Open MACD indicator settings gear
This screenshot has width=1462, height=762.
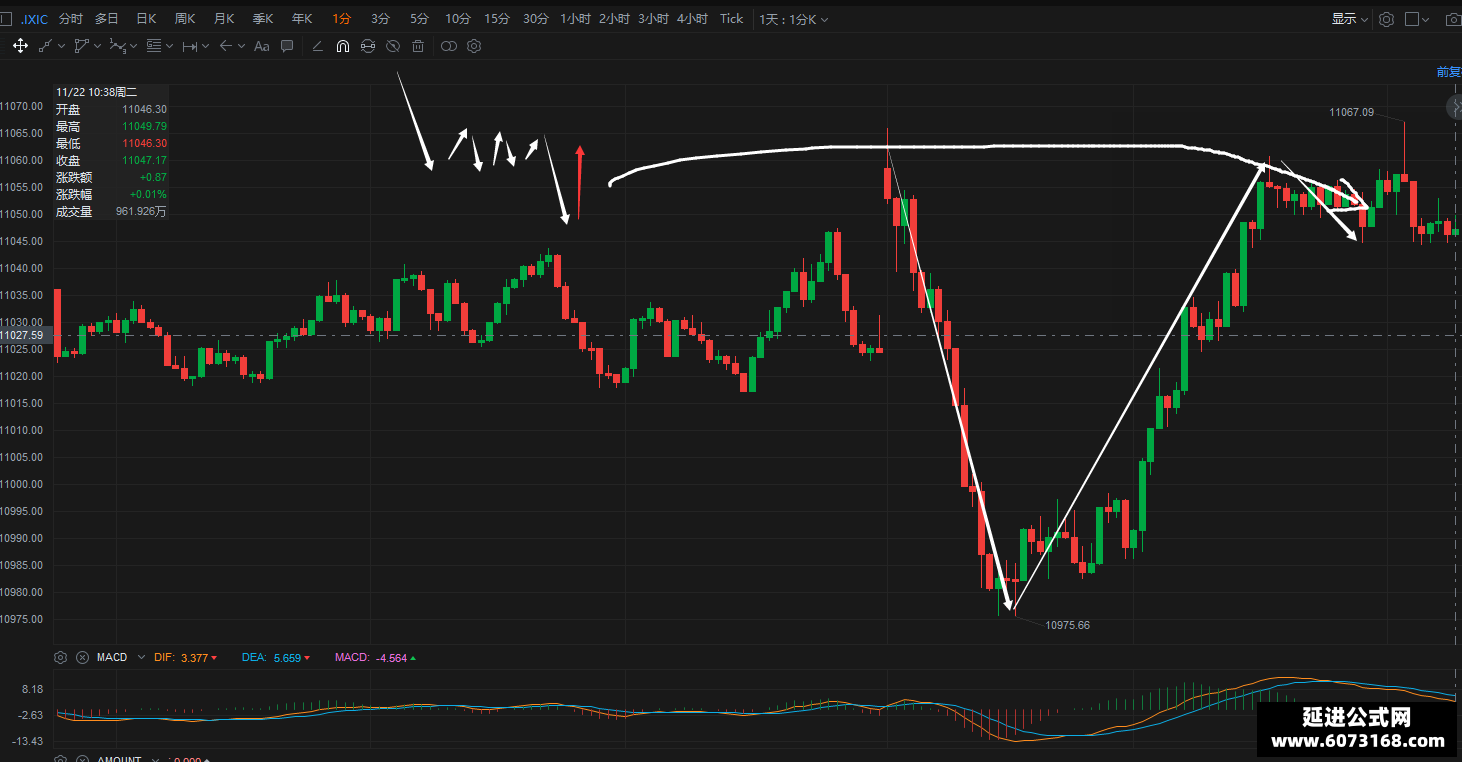tap(61, 657)
